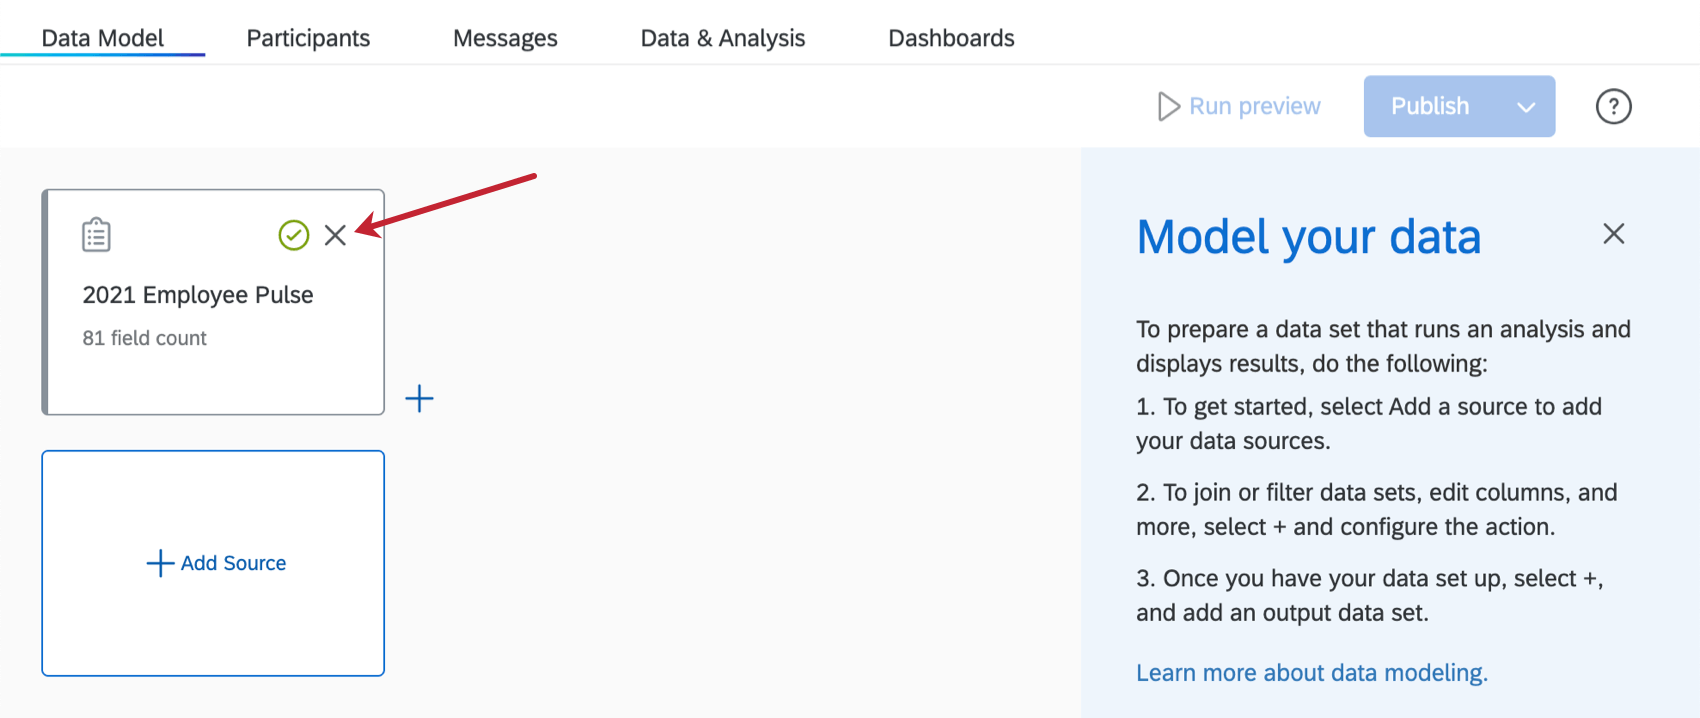
Task: Open Learn more about data modeling link
Action: [1311, 673]
